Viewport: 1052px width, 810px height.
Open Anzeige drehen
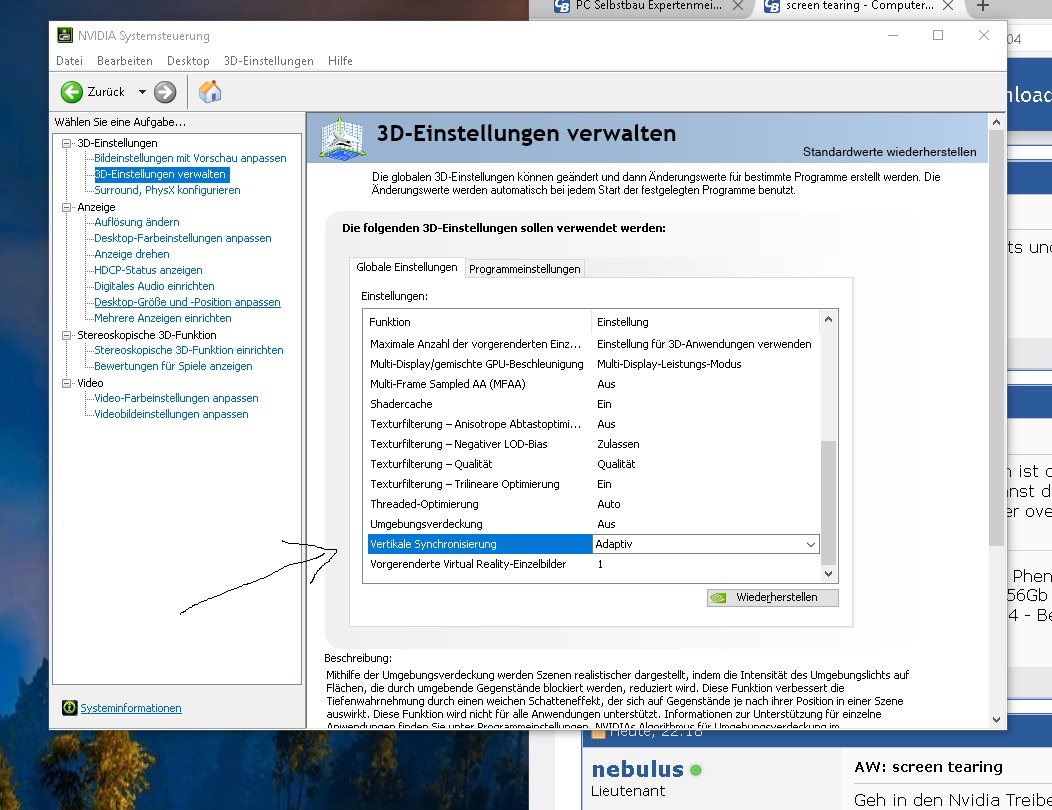tap(132, 254)
